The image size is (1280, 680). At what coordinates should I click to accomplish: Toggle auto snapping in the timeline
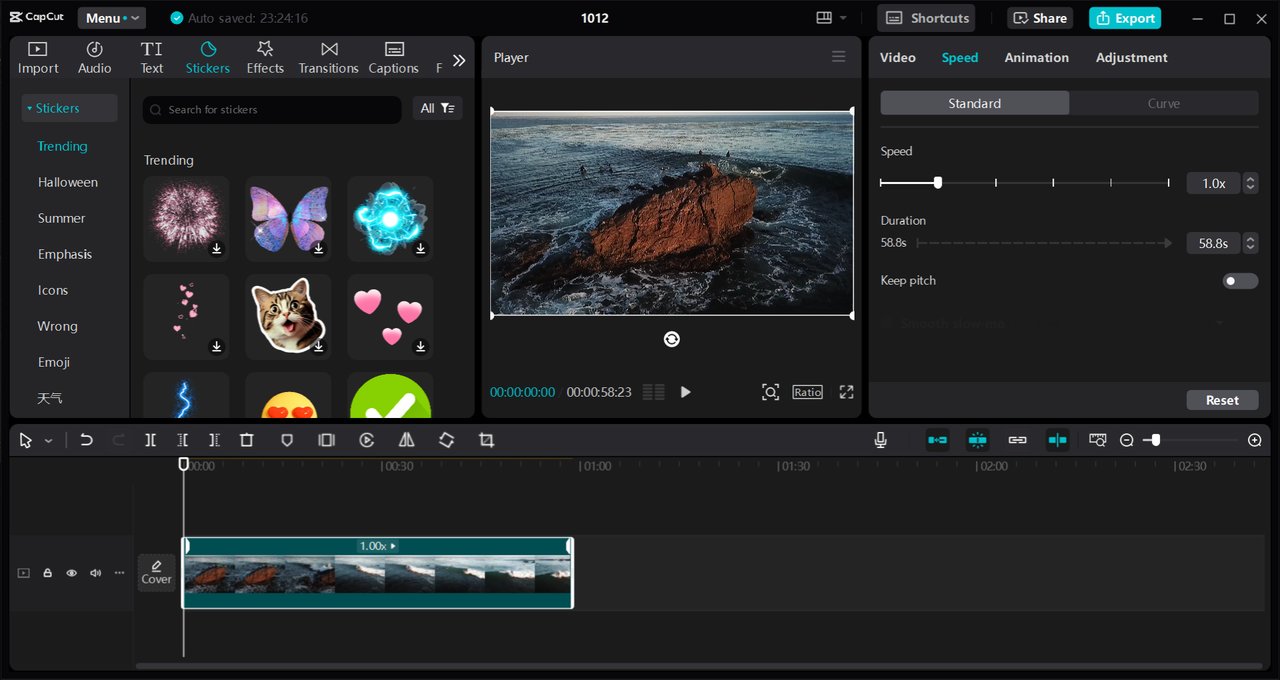(x=977, y=440)
